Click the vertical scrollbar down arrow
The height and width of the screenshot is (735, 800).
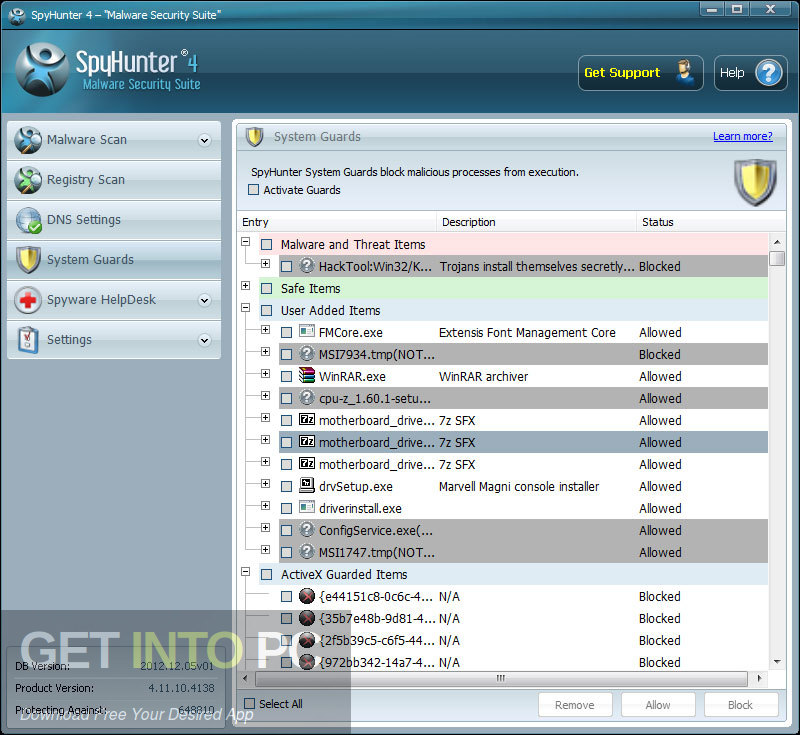tap(777, 662)
